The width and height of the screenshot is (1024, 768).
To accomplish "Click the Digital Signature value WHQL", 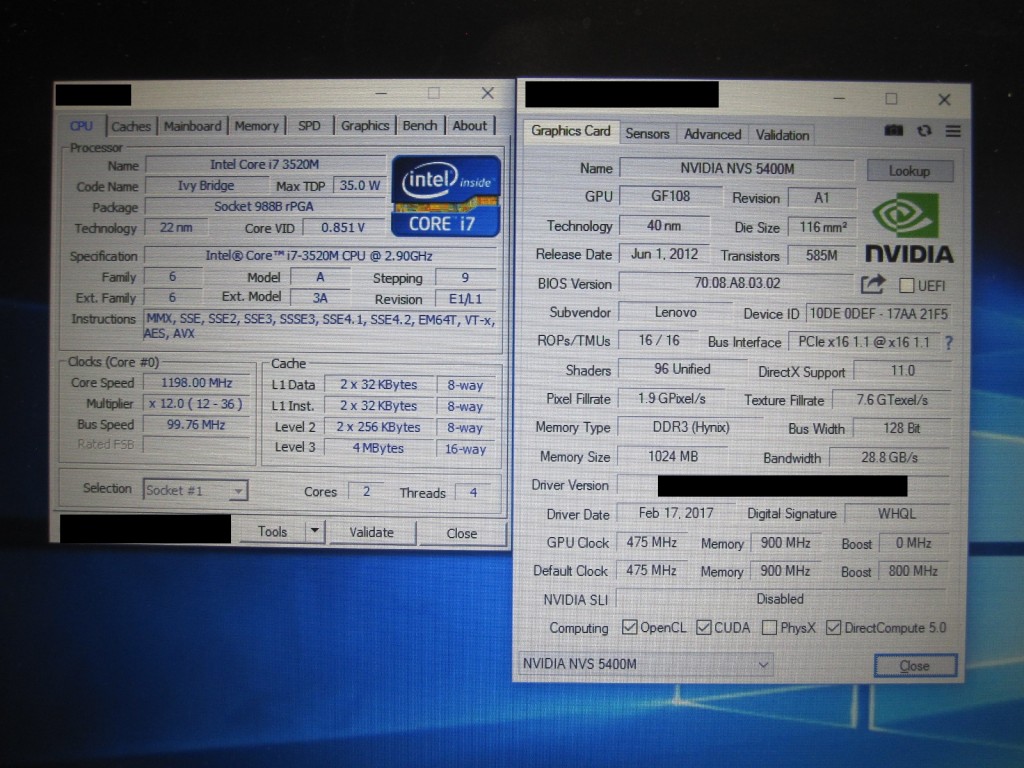I will [897, 514].
